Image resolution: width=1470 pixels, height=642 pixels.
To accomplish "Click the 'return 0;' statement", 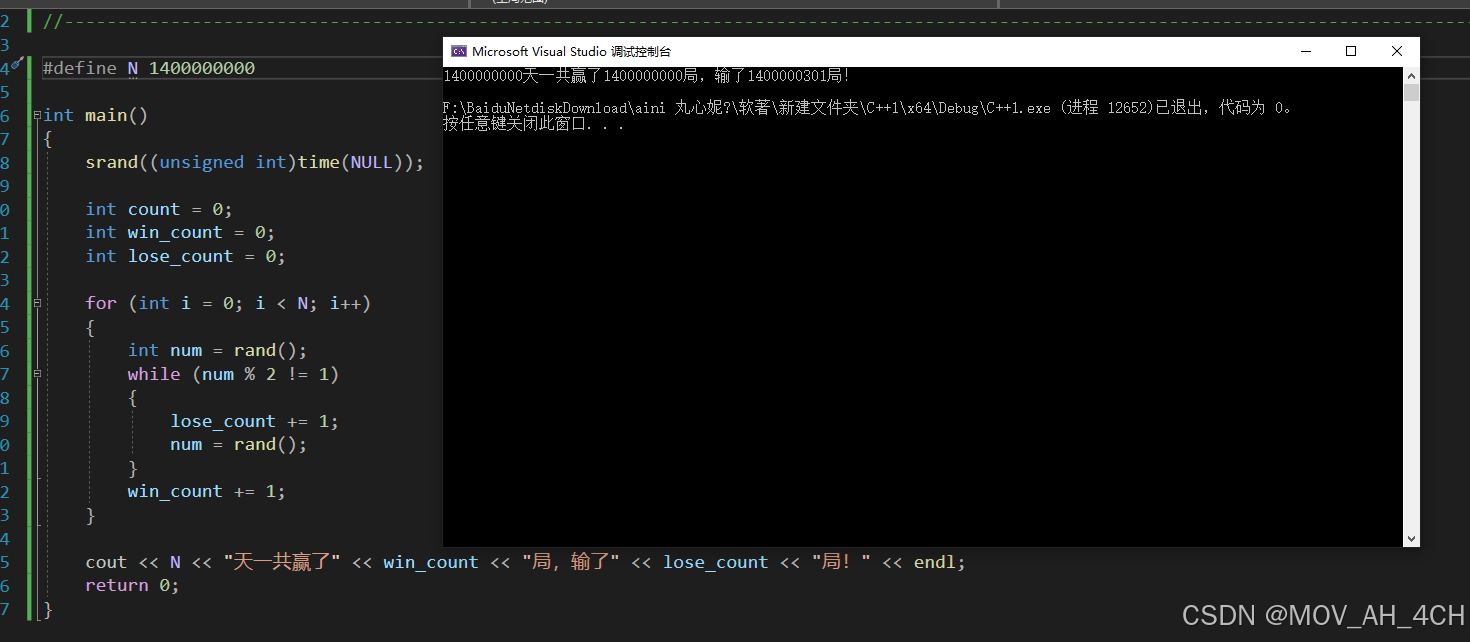I will pos(133,585).
